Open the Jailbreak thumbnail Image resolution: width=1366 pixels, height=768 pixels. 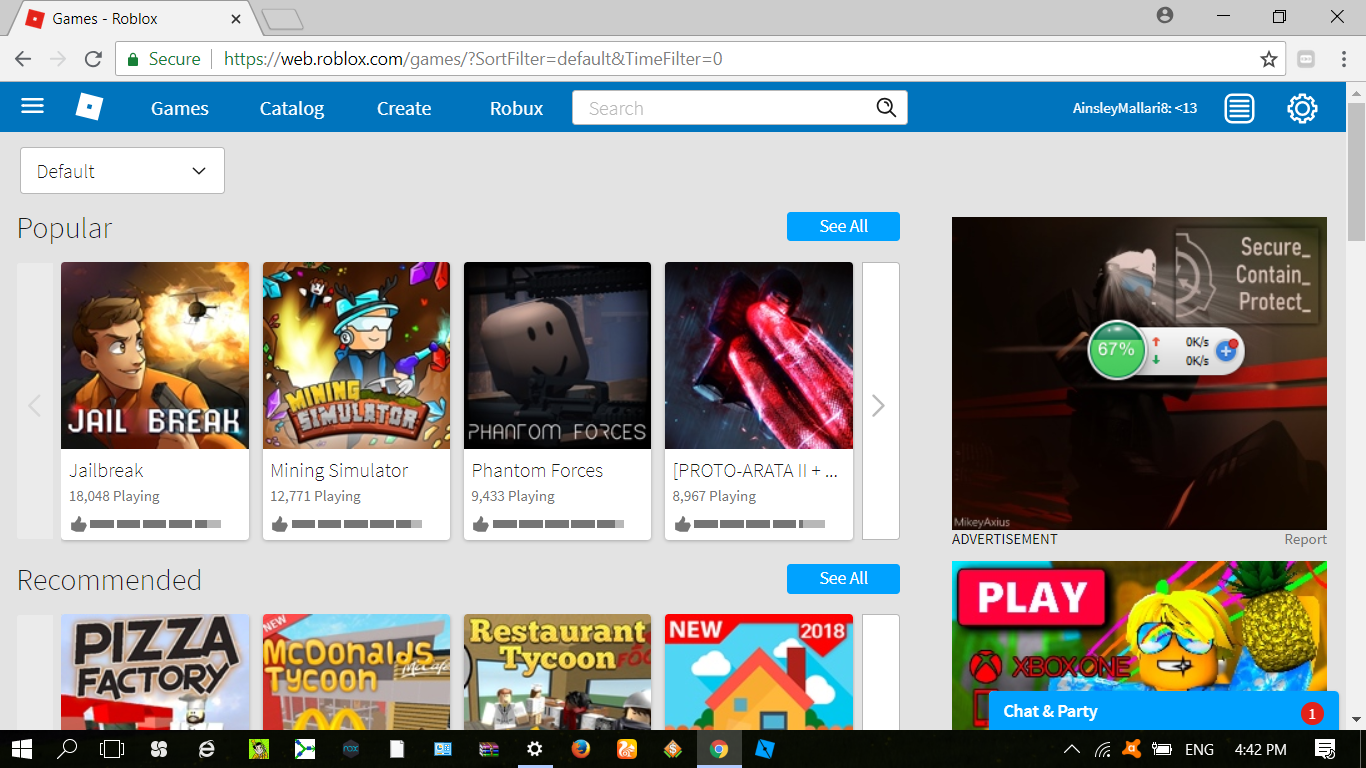coord(155,355)
